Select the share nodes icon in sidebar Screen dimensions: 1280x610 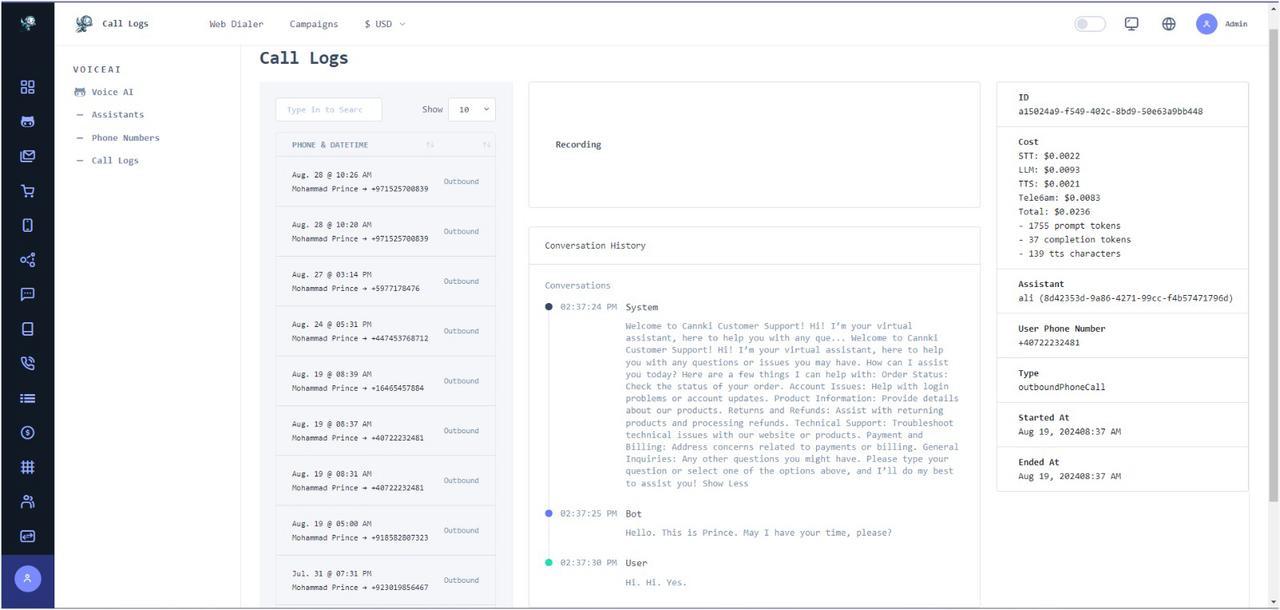click(27, 260)
